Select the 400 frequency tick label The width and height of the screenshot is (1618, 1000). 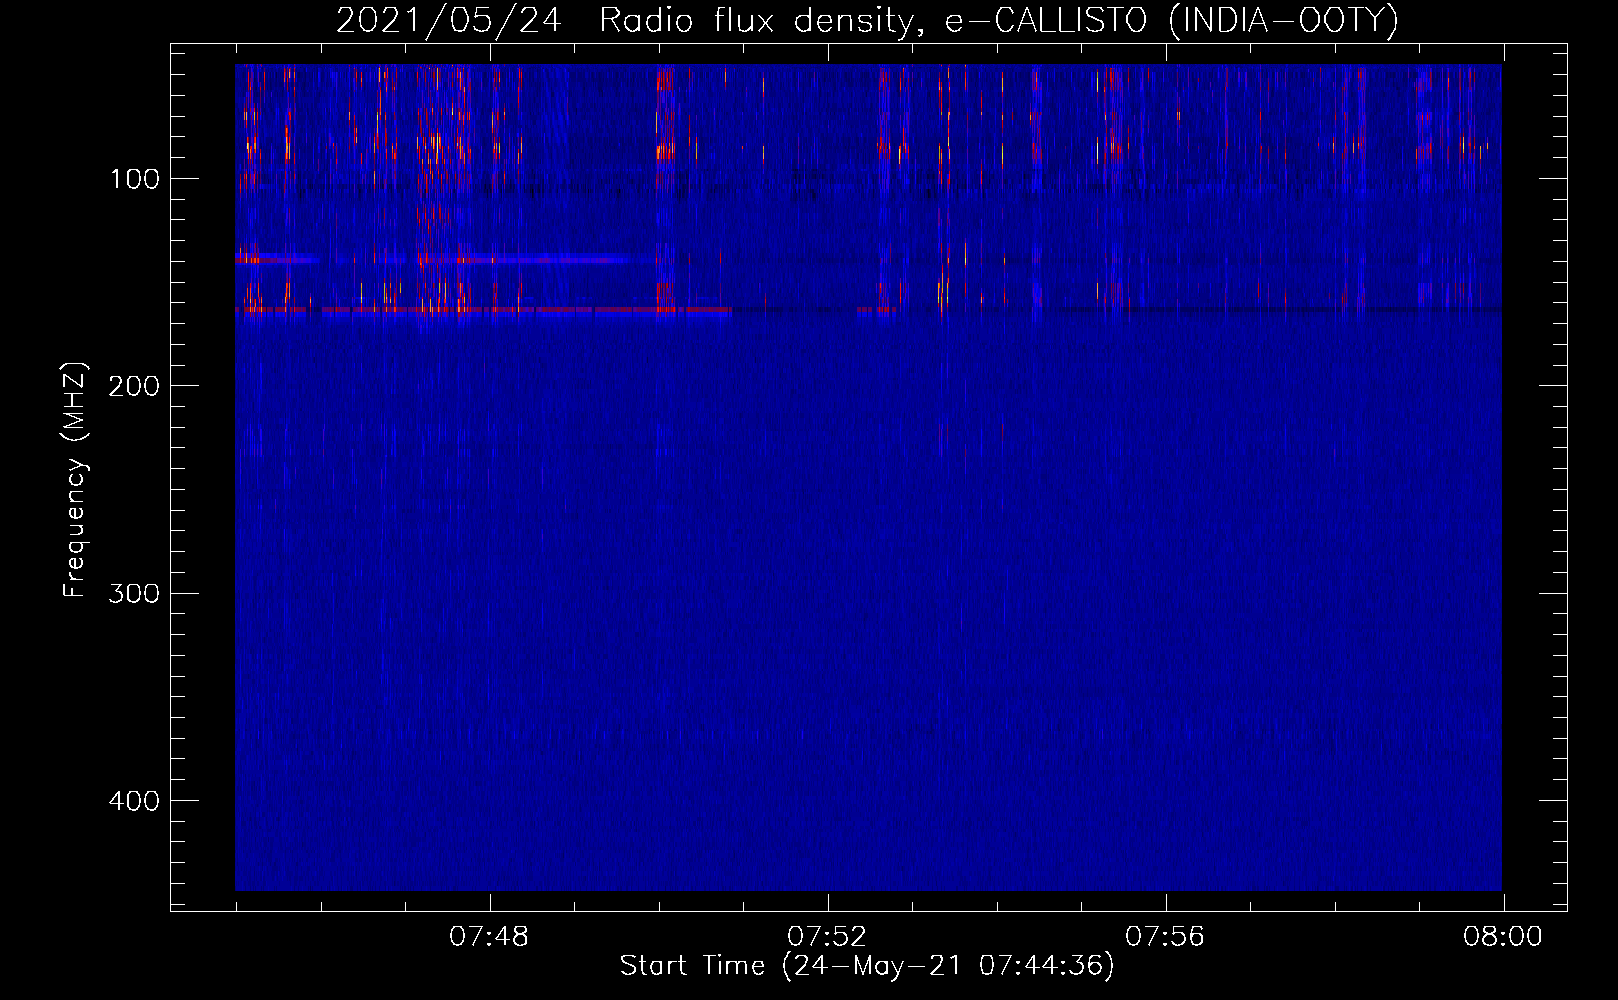134,801
